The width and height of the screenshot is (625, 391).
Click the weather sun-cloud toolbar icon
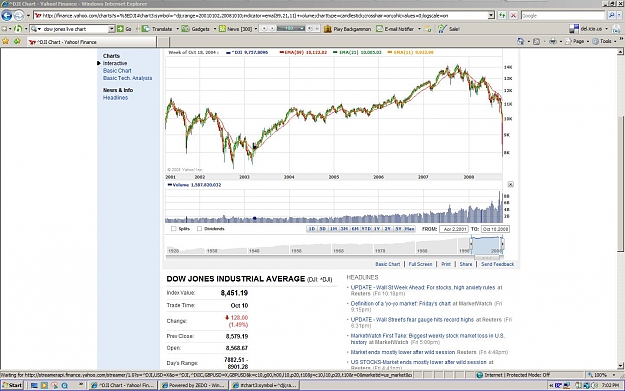pos(428,29)
